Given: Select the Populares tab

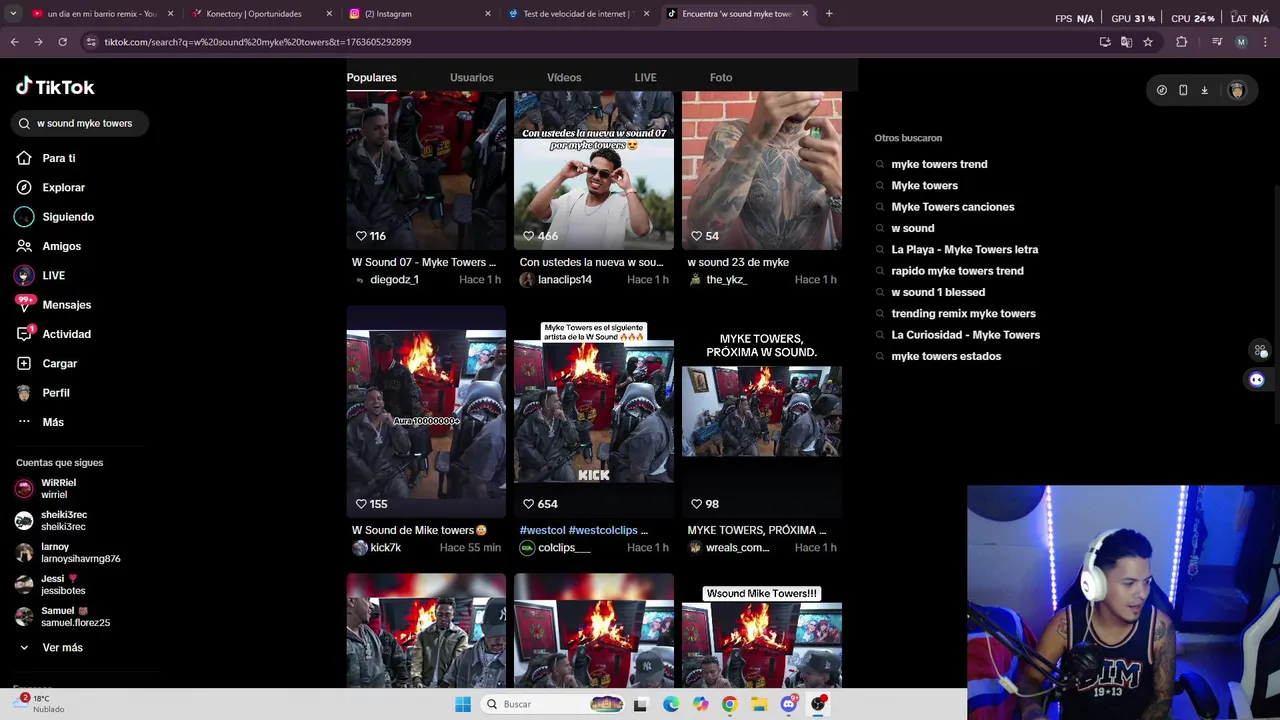Looking at the screenshot, I should click(x=371, y=77).
